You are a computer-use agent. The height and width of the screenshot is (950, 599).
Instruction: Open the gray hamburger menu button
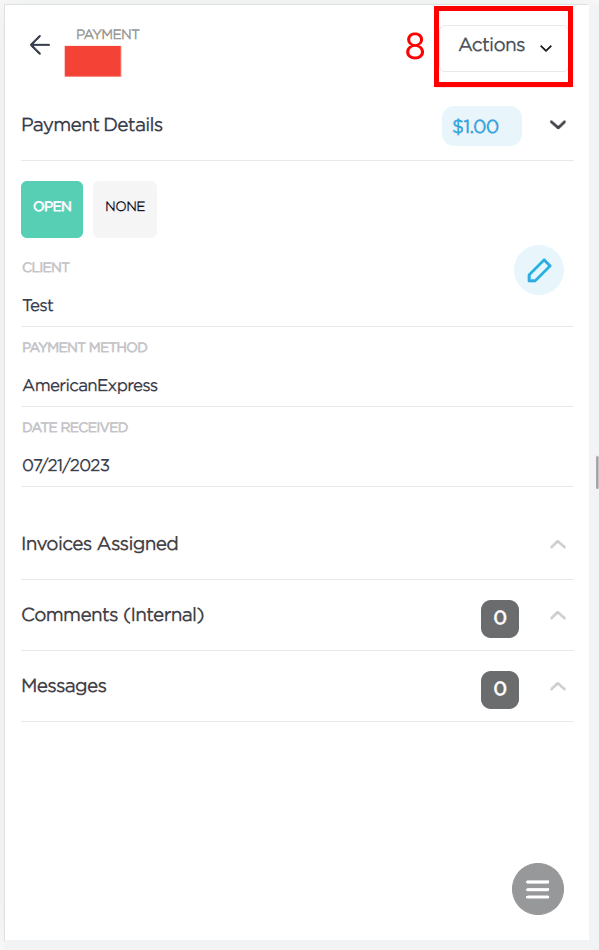pyautogui.click(x=538, y=889)
